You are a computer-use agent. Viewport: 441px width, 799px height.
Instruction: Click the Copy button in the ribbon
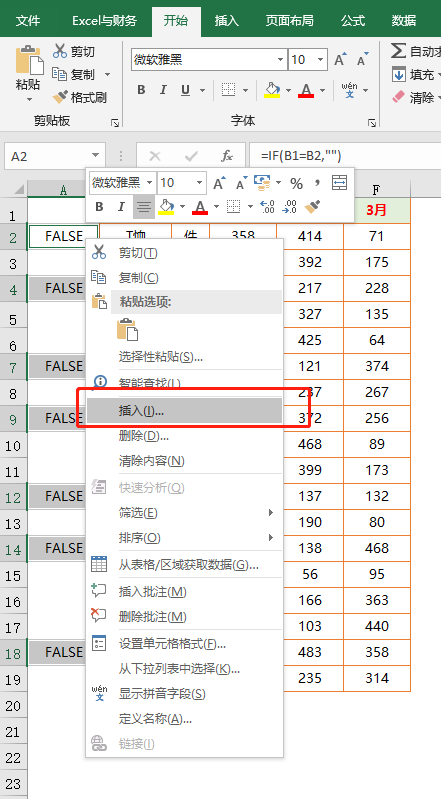(x=73, y=74)
